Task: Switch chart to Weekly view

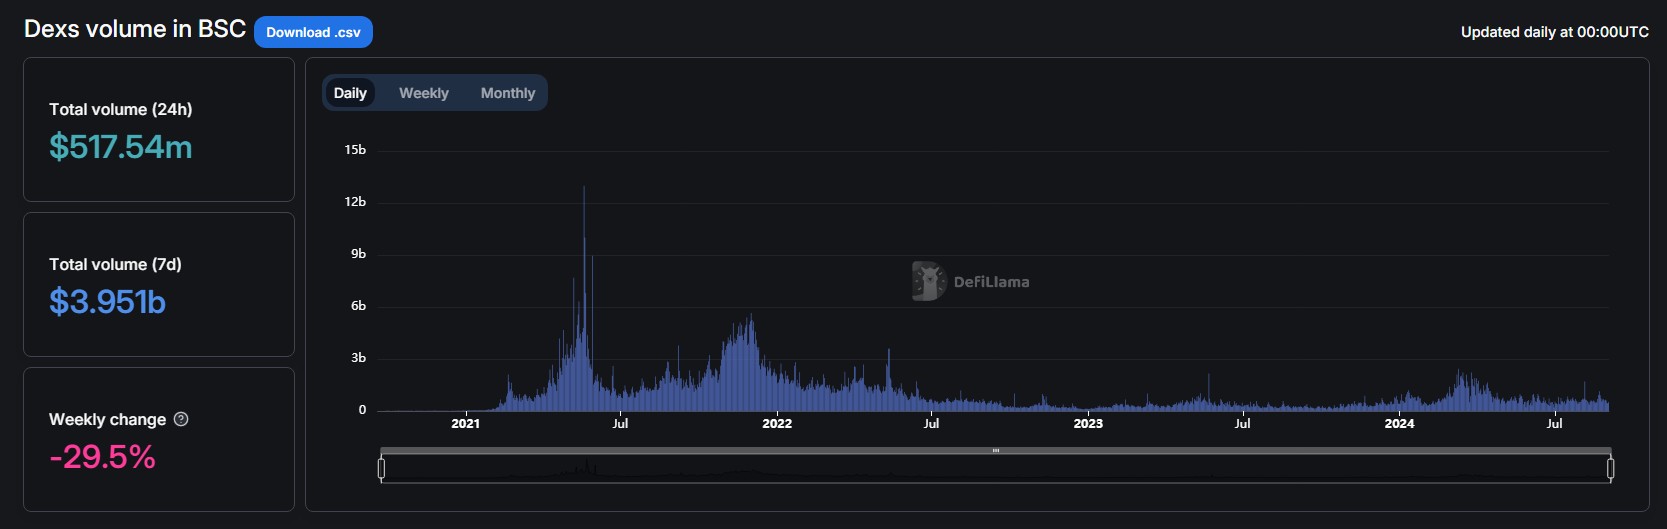Action: pyautogui.click(x=424, y=93)
